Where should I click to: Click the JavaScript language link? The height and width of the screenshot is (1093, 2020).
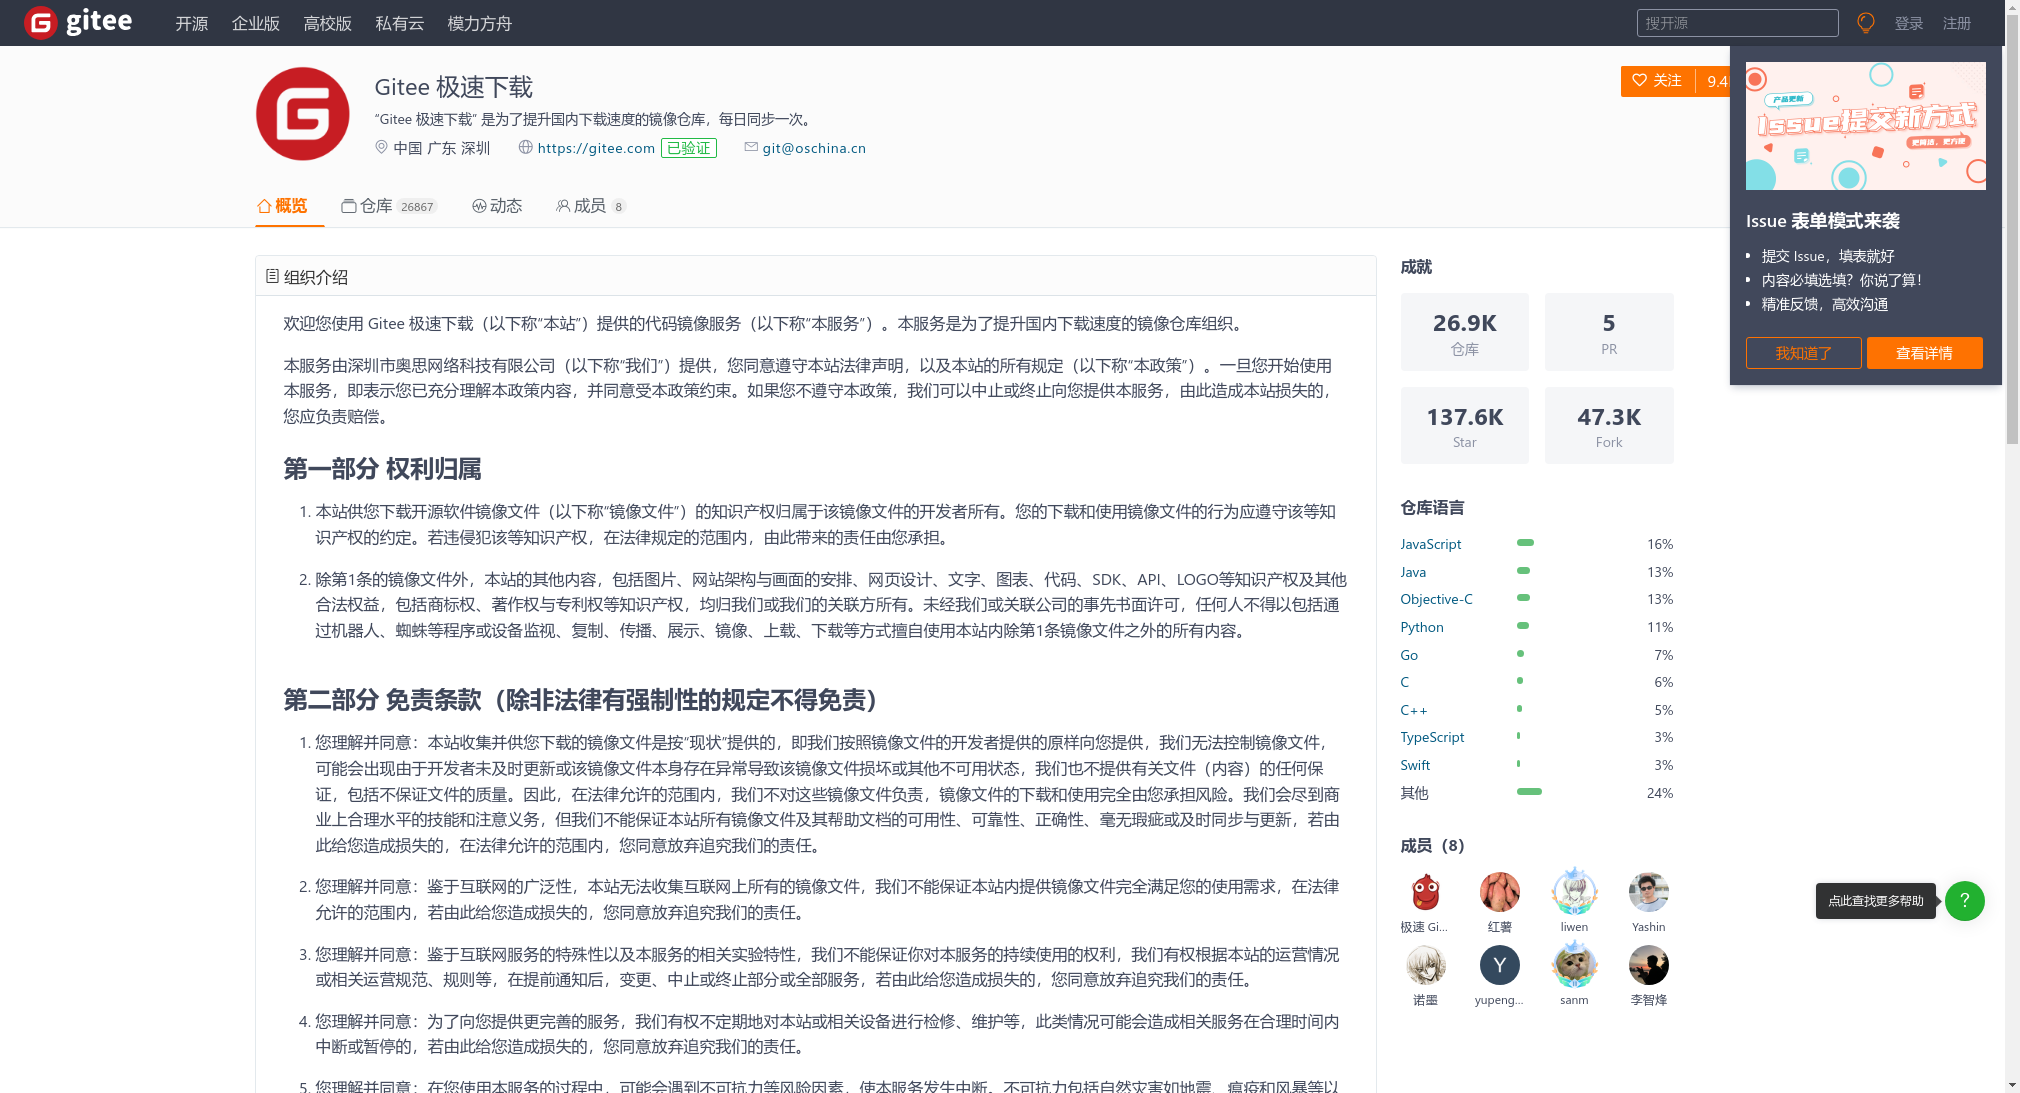point(1430,544)
